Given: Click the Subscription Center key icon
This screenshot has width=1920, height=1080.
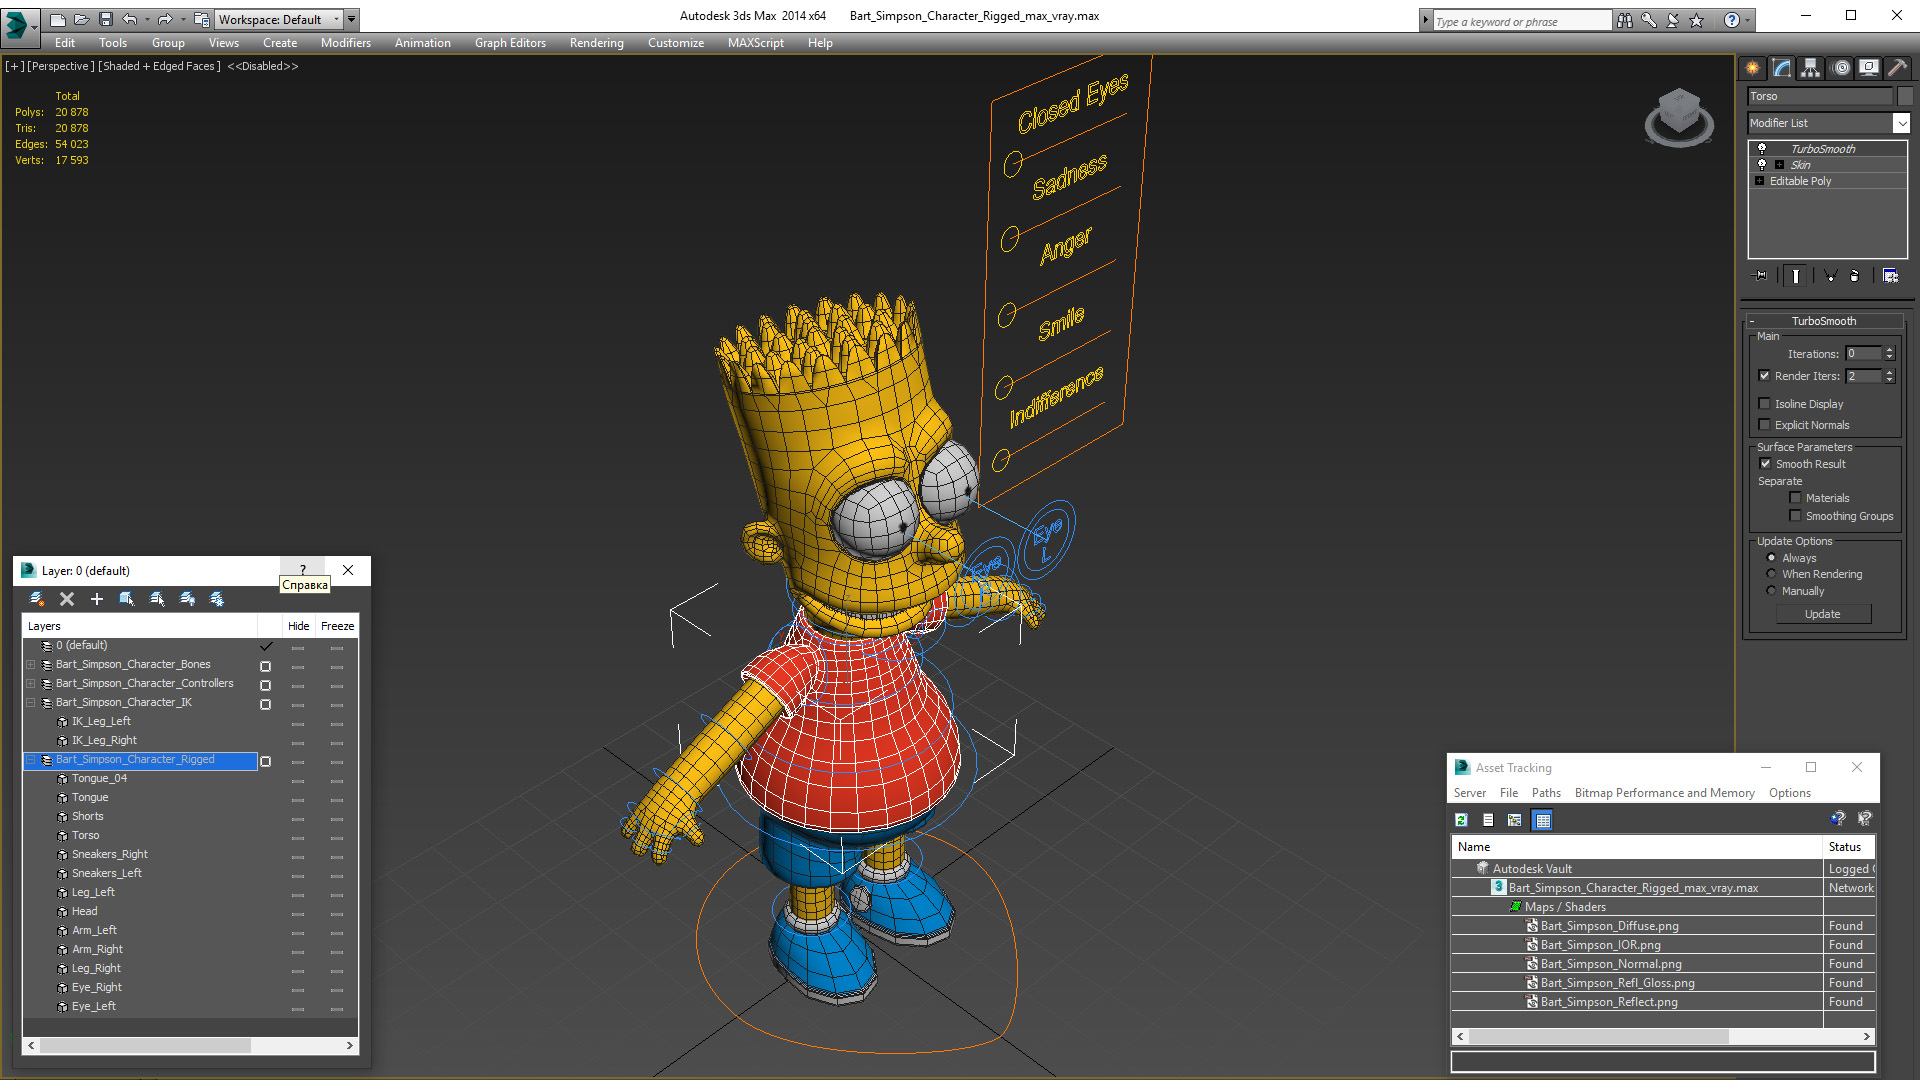Looking at the screenshot, I should [x=1649, y=20].
